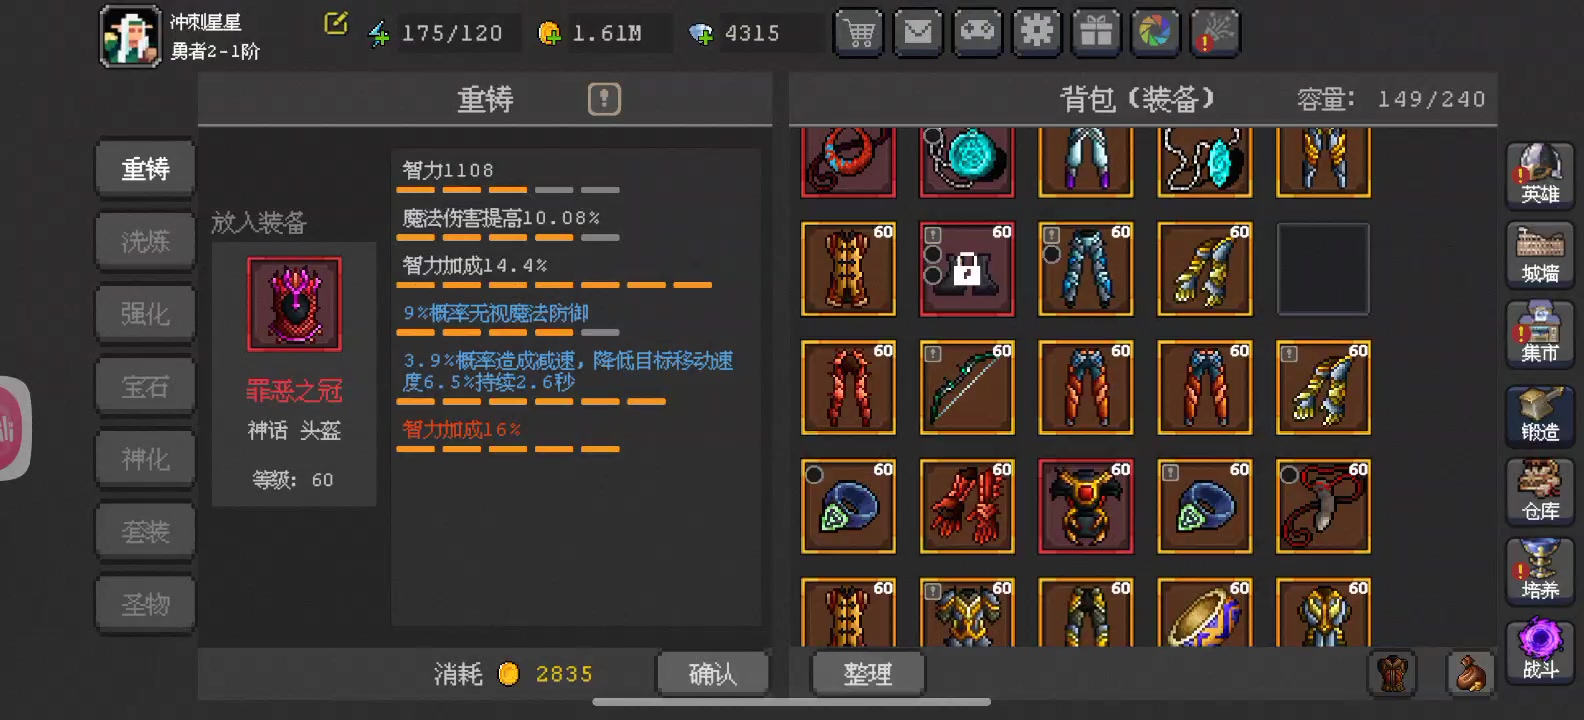
Task: Select the 宝石 gem tab
Action: (x=145, y=386)
